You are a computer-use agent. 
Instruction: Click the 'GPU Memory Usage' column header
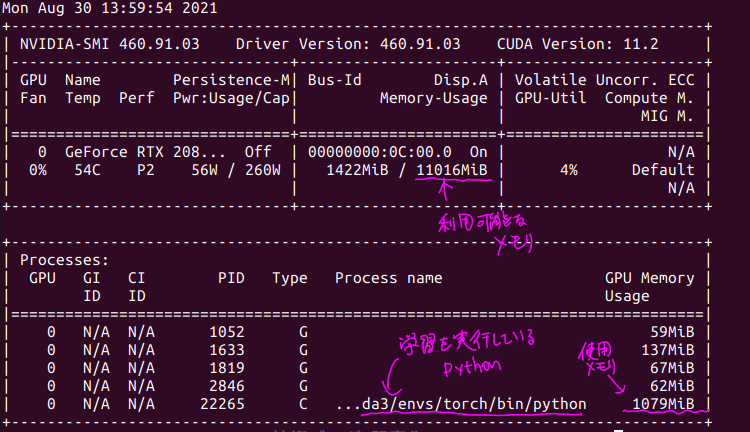(649, 287)
